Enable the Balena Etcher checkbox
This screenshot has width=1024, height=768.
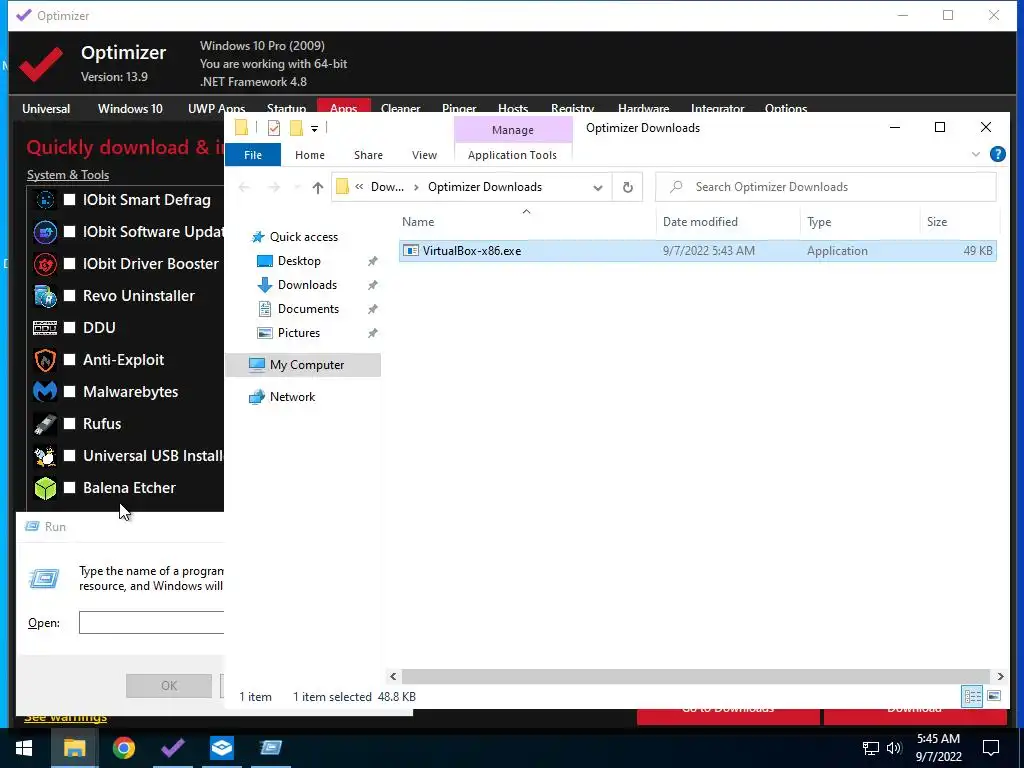click(69, 488)
